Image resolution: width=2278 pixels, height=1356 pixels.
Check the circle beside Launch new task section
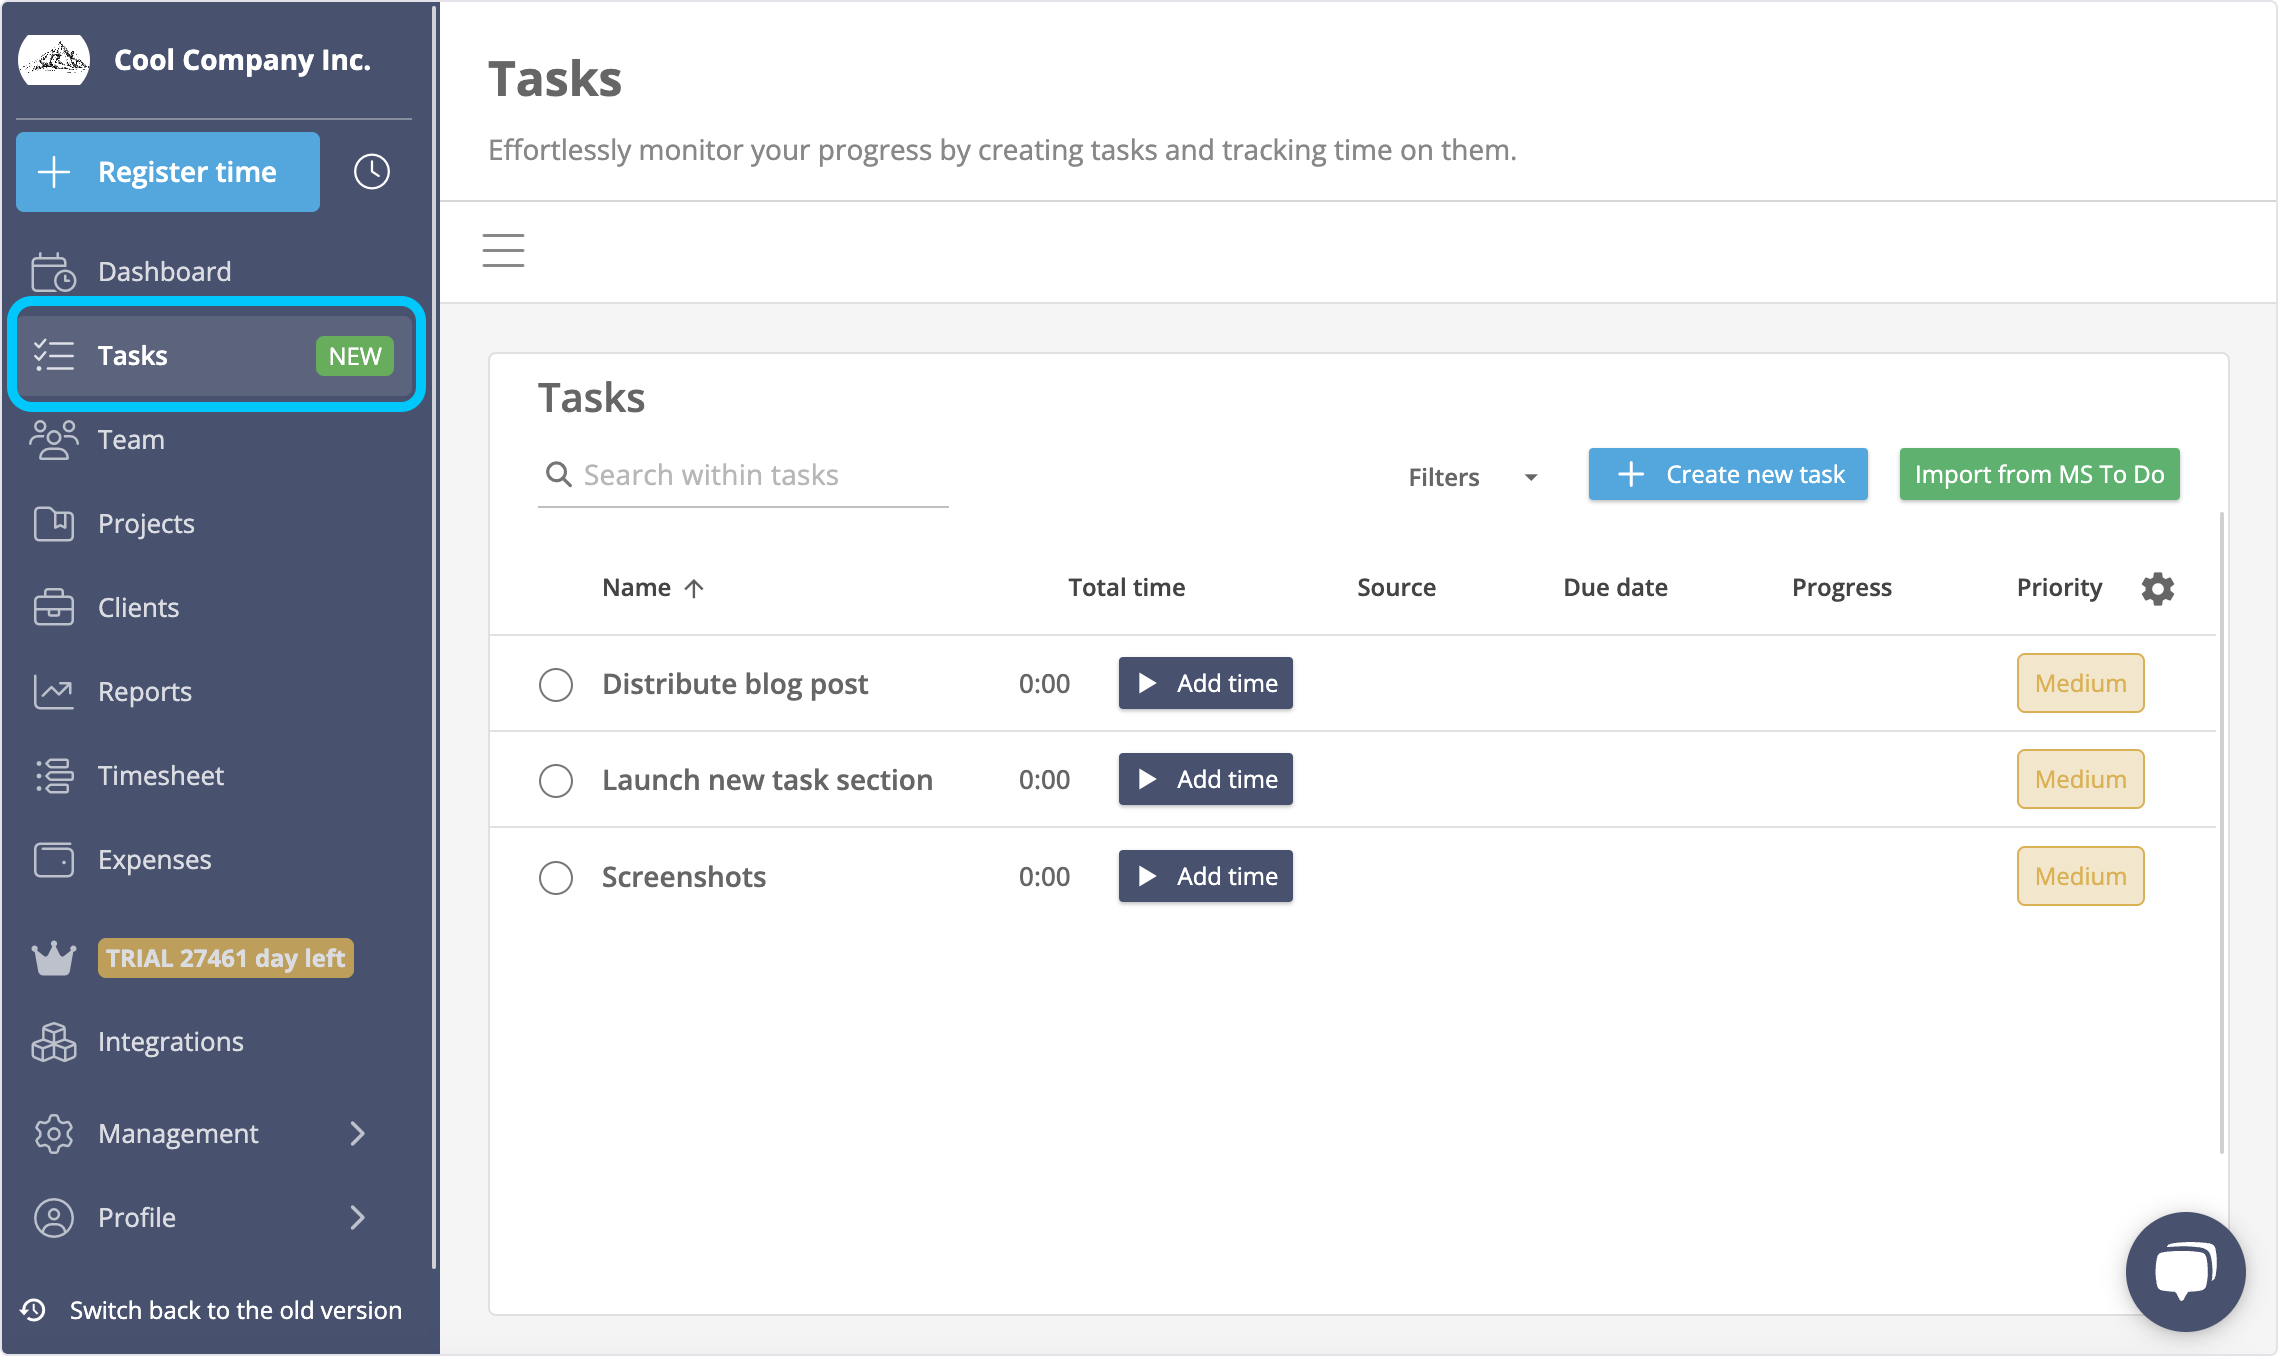(556, 781)
